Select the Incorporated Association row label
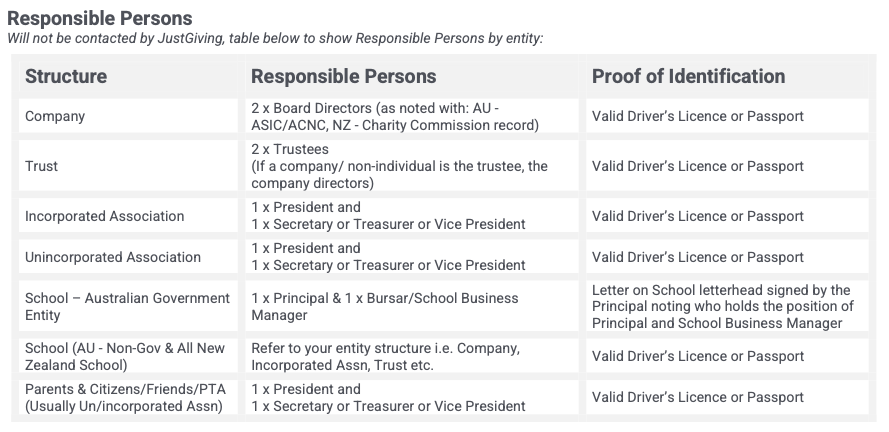 click(104, 216)
